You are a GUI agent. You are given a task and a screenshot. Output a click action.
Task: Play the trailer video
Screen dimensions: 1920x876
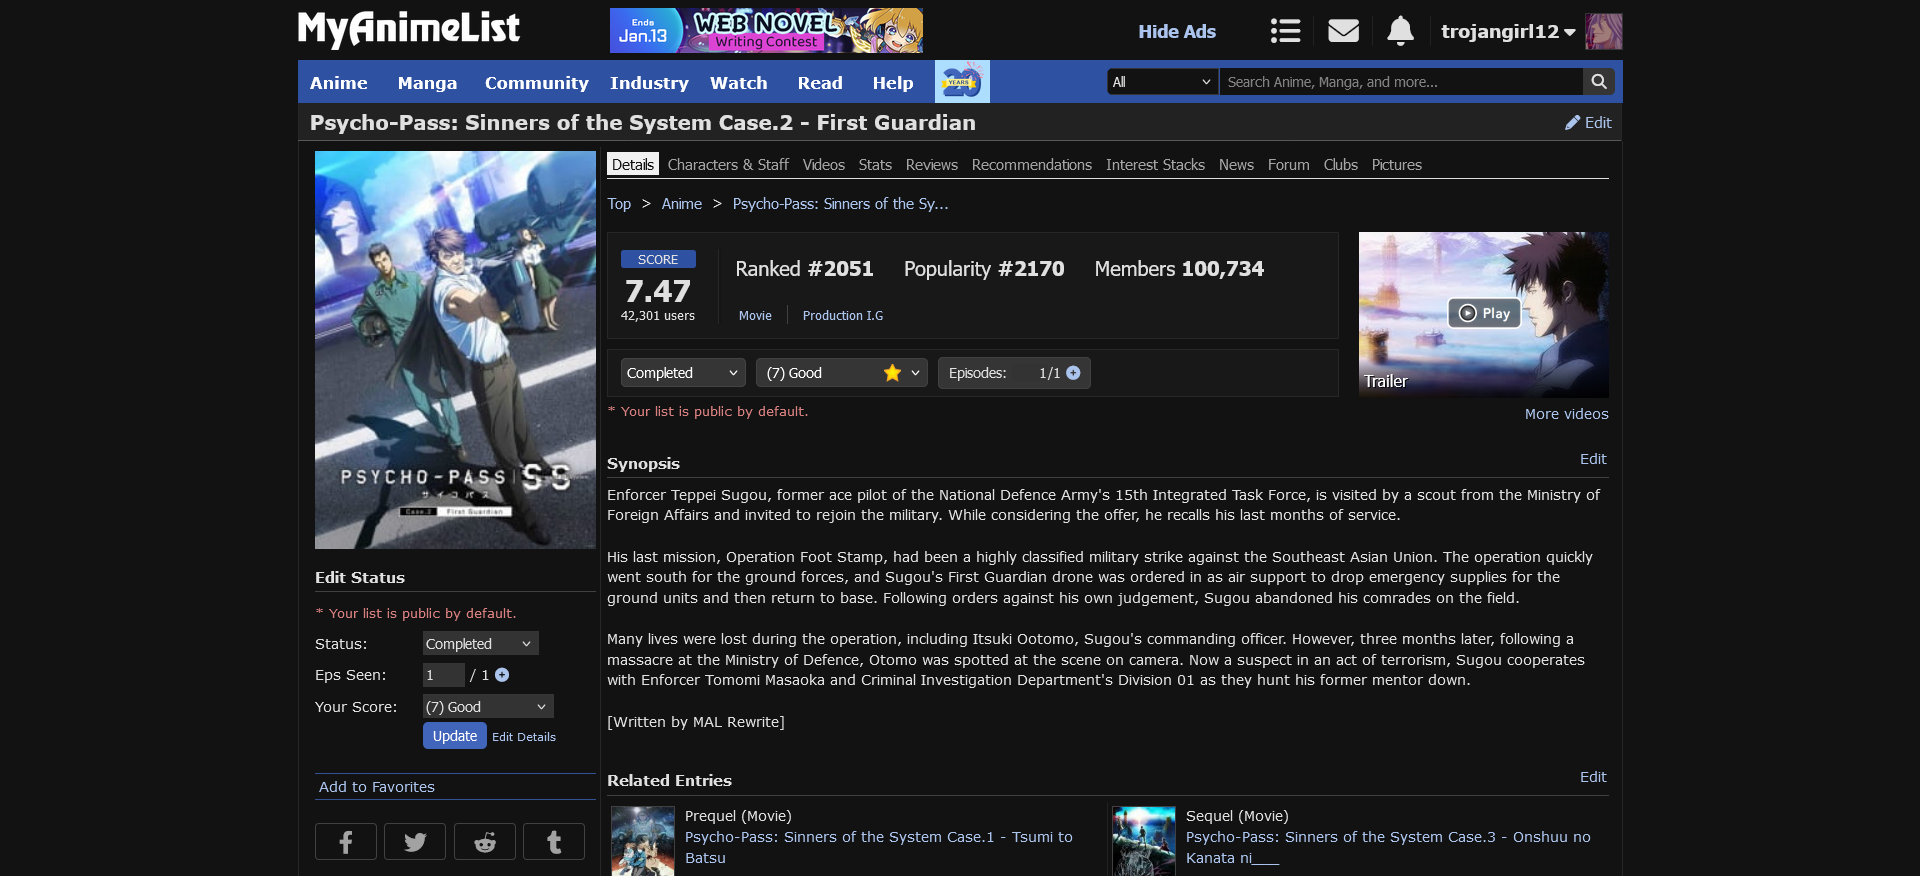[1484, 313]
